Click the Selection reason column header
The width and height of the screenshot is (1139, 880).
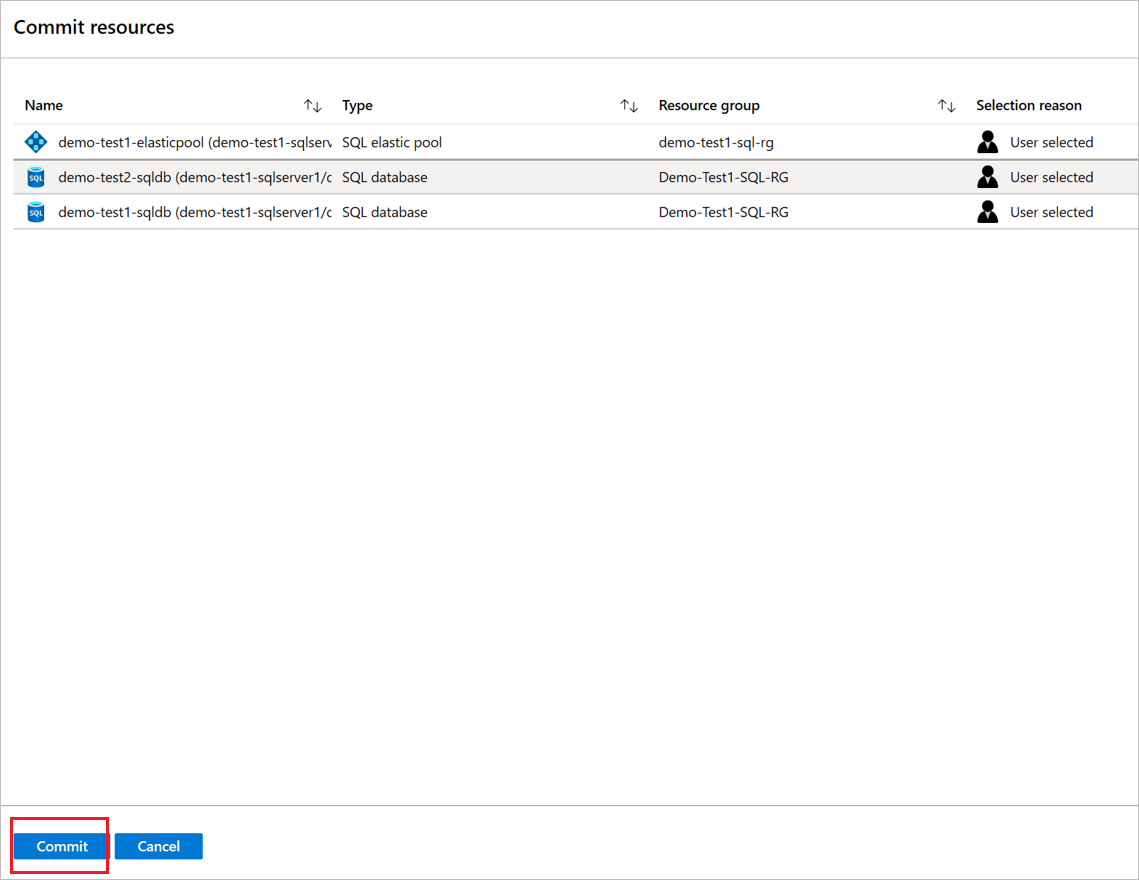click(1029, 105)
